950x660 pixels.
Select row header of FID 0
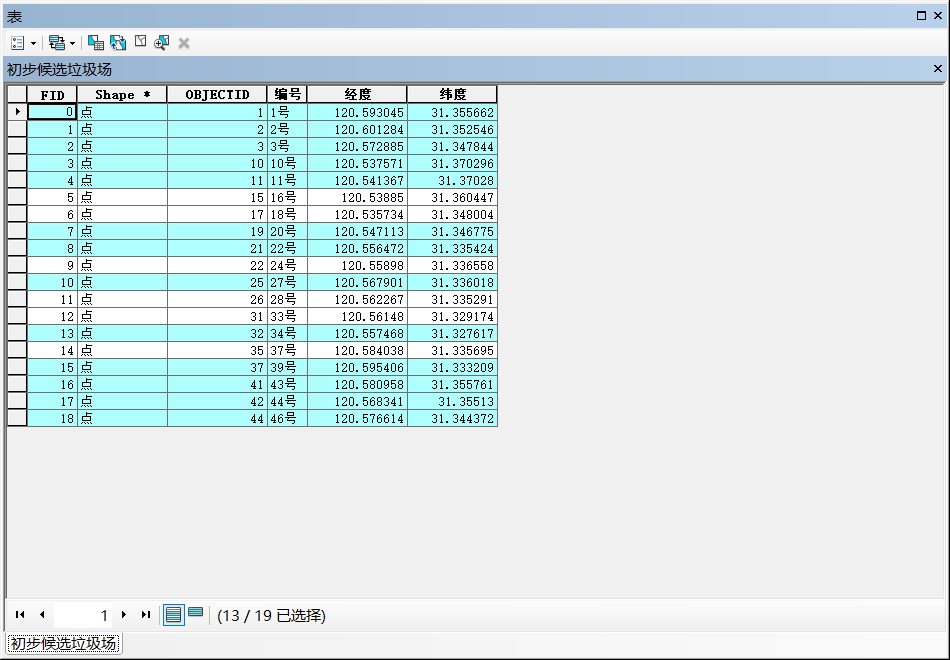pyautogui.click(x=17, y=112)
